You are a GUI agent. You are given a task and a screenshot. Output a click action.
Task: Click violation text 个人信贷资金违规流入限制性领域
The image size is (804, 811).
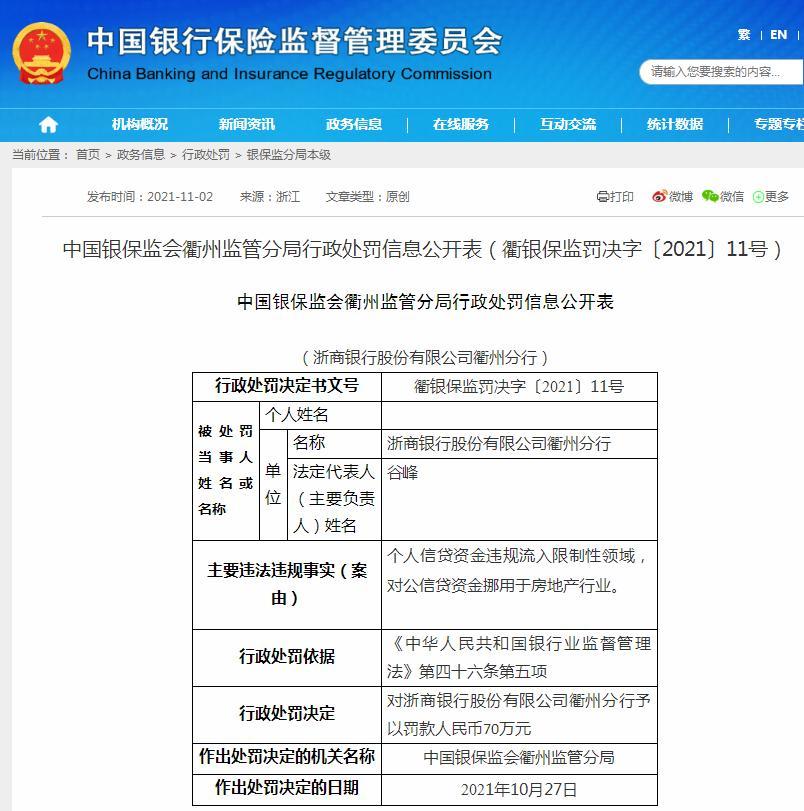click(x=511, y=556)
